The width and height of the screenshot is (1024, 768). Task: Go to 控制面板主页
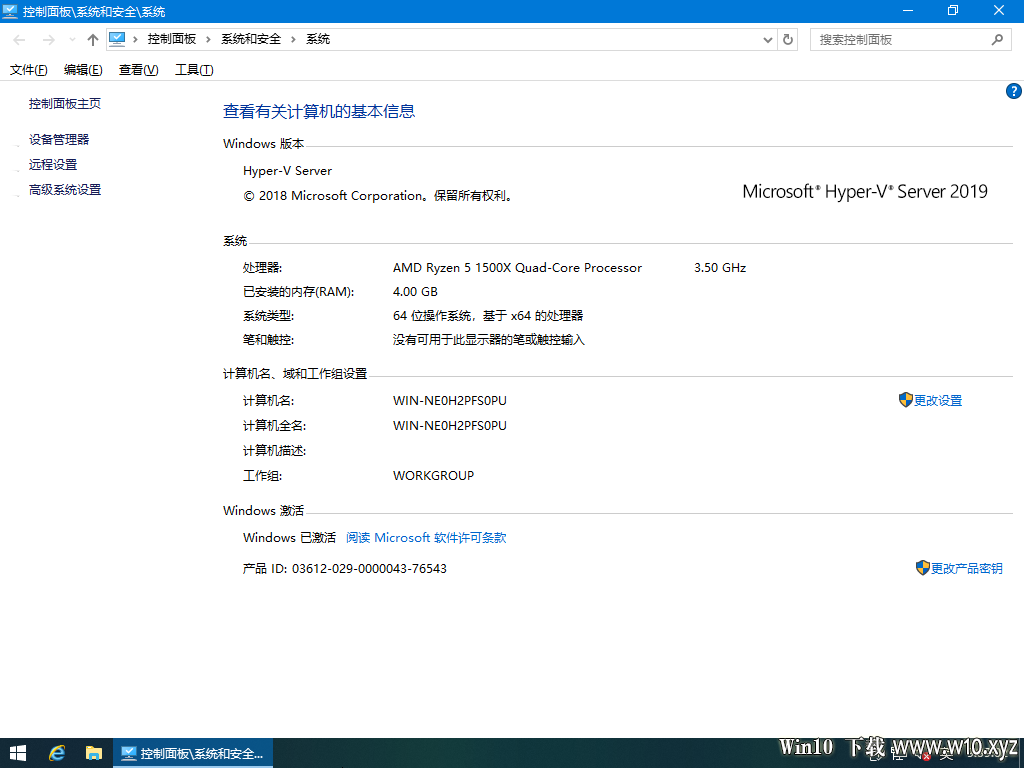click(x=65, y=104)
